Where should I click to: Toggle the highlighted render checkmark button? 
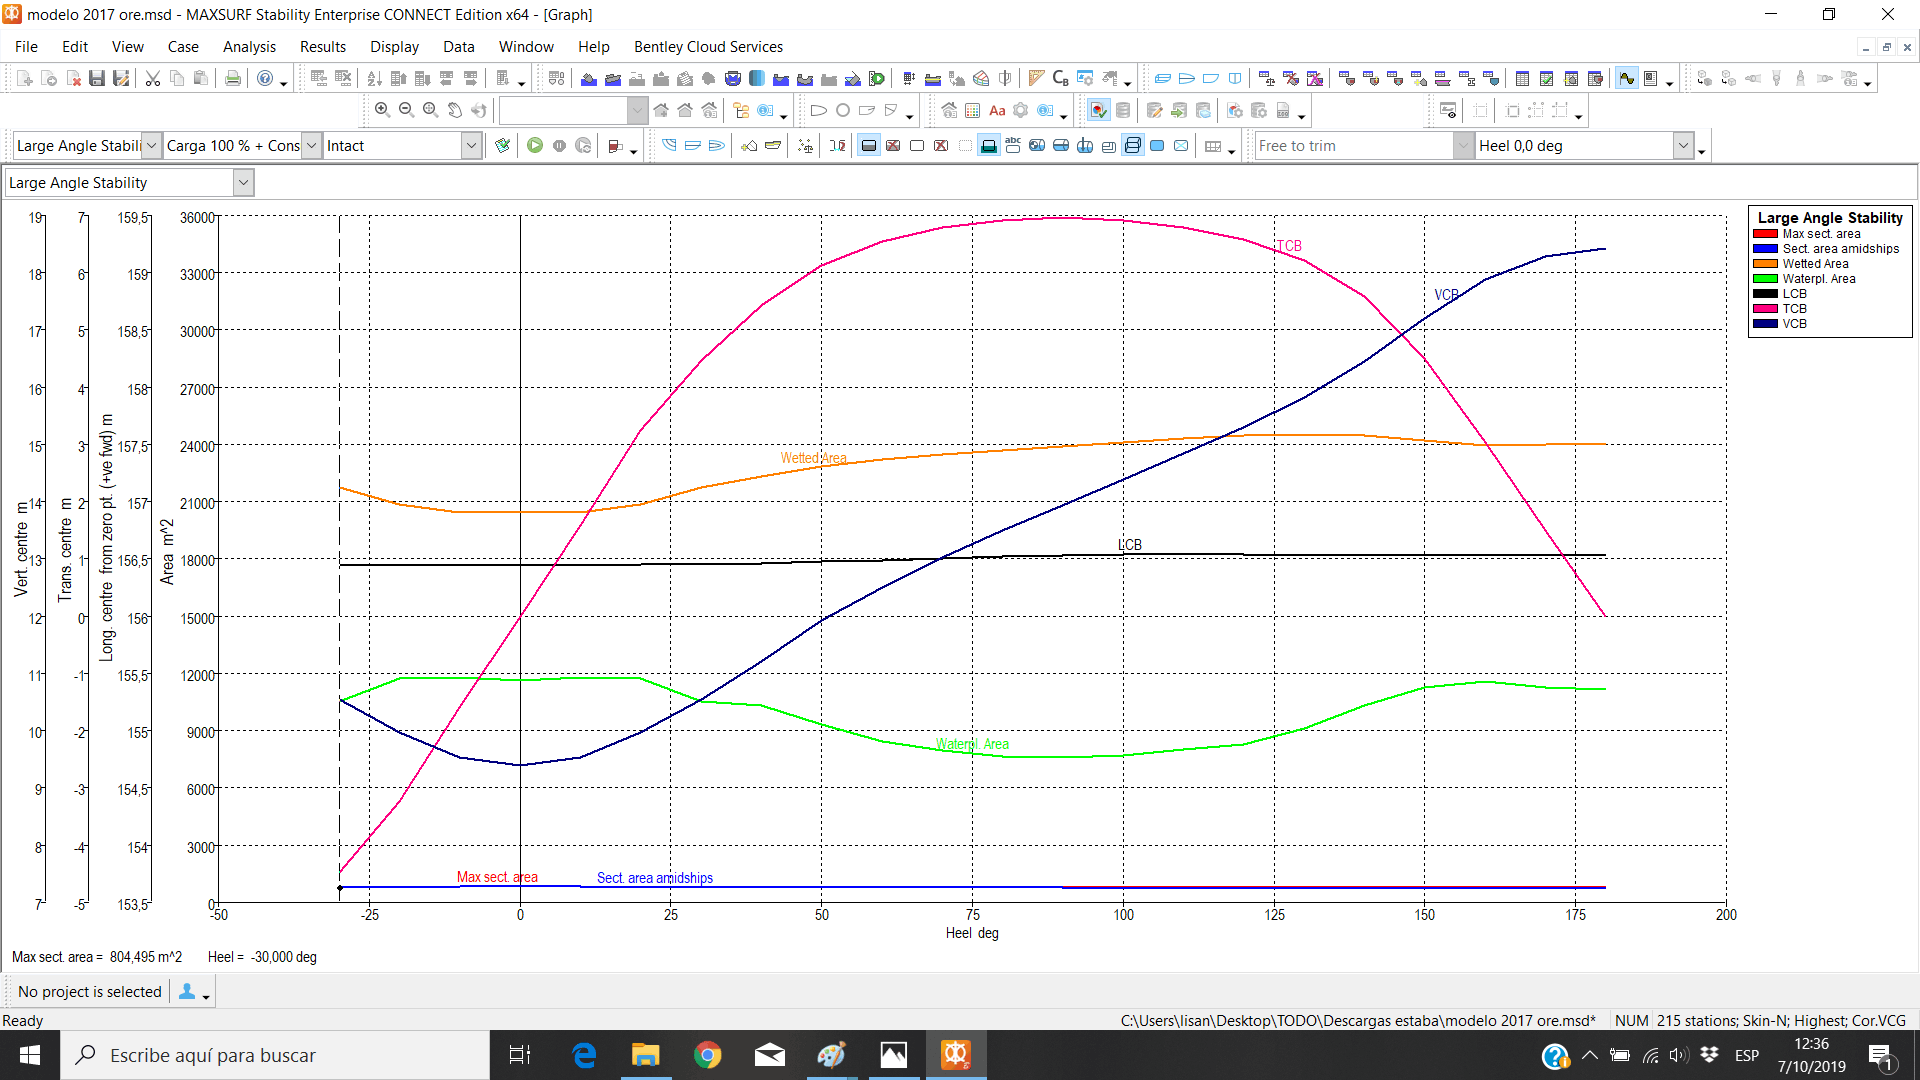coord(1099,110)
